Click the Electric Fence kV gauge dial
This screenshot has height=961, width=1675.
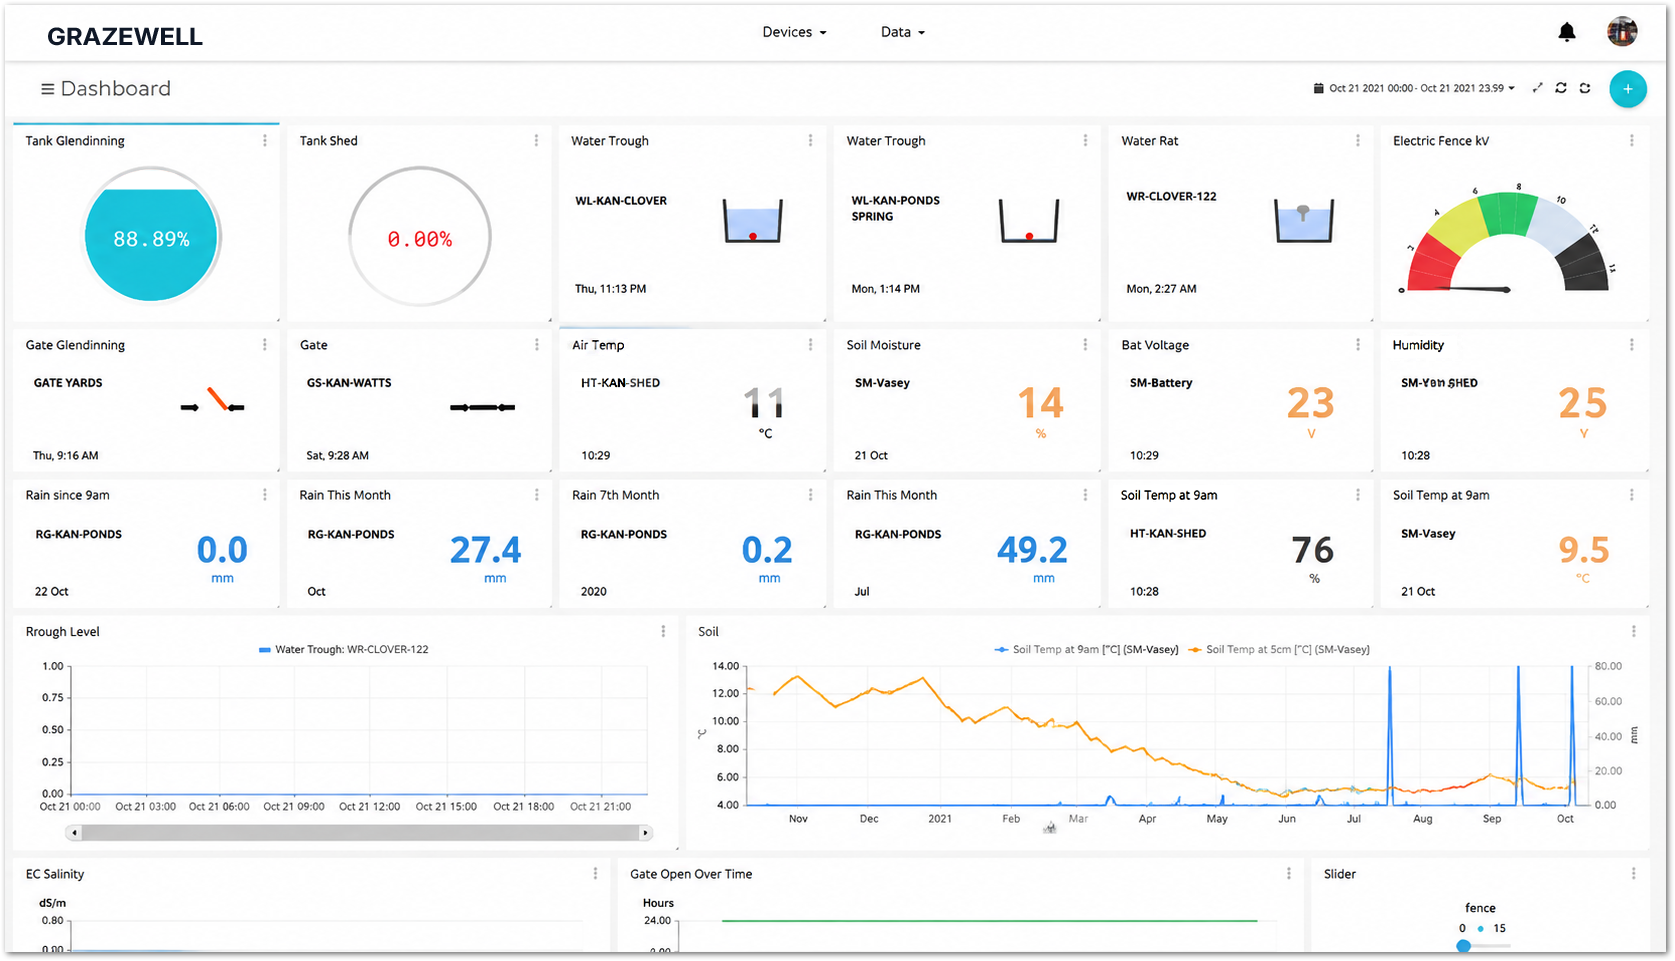(1506, 241)
